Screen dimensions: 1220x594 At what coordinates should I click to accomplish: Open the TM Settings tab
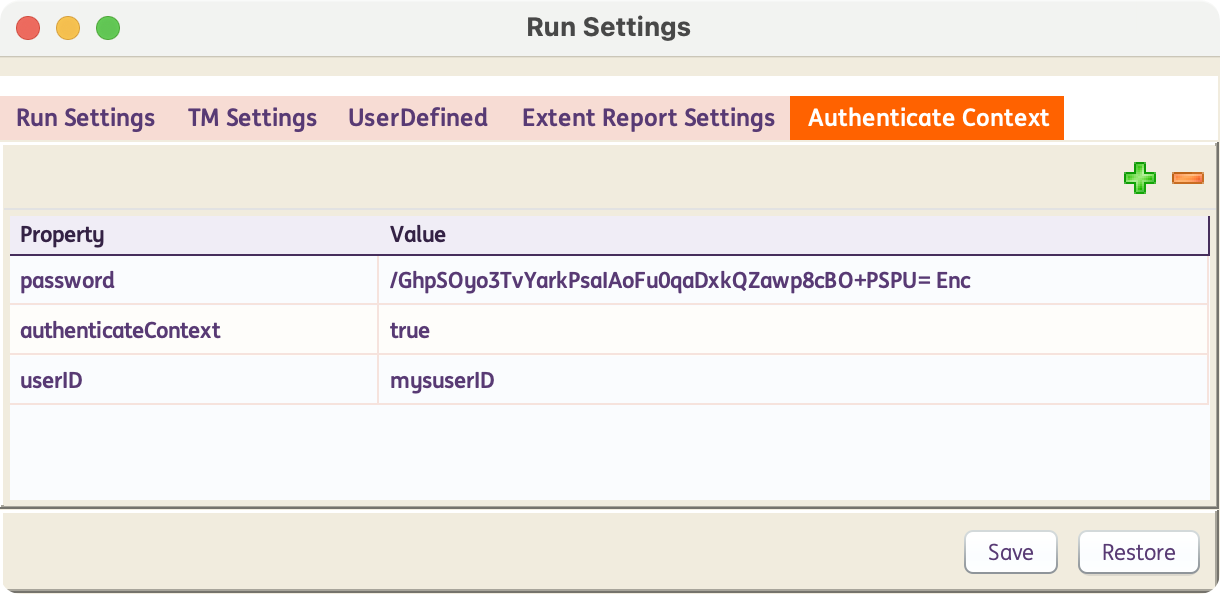pos(252,118)
